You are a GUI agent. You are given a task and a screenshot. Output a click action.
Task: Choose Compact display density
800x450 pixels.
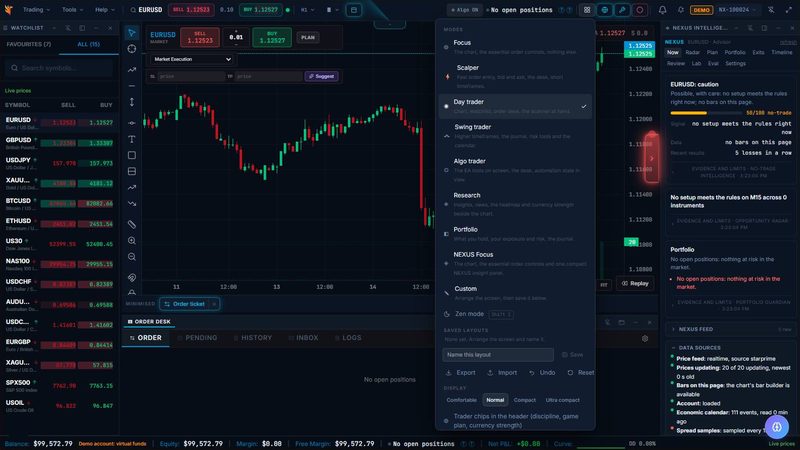[524, 400]
